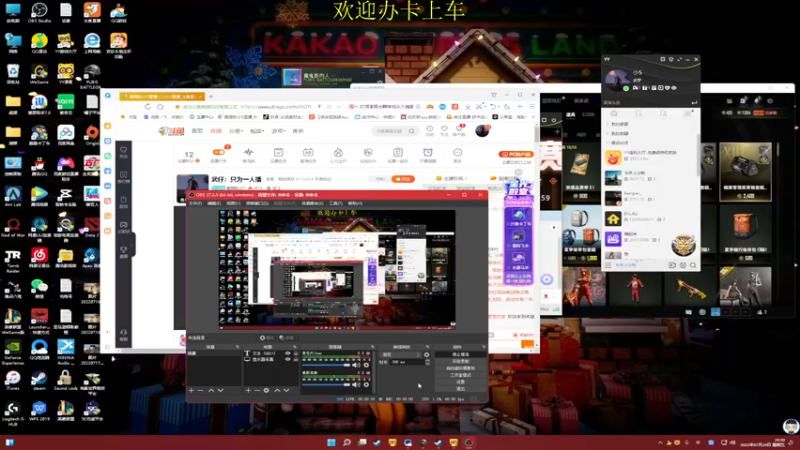Image resolution: width=800 pixels, height=450 pixels.
Task: Mute the first audio mixer channel
Action: (x=356, y=365)
